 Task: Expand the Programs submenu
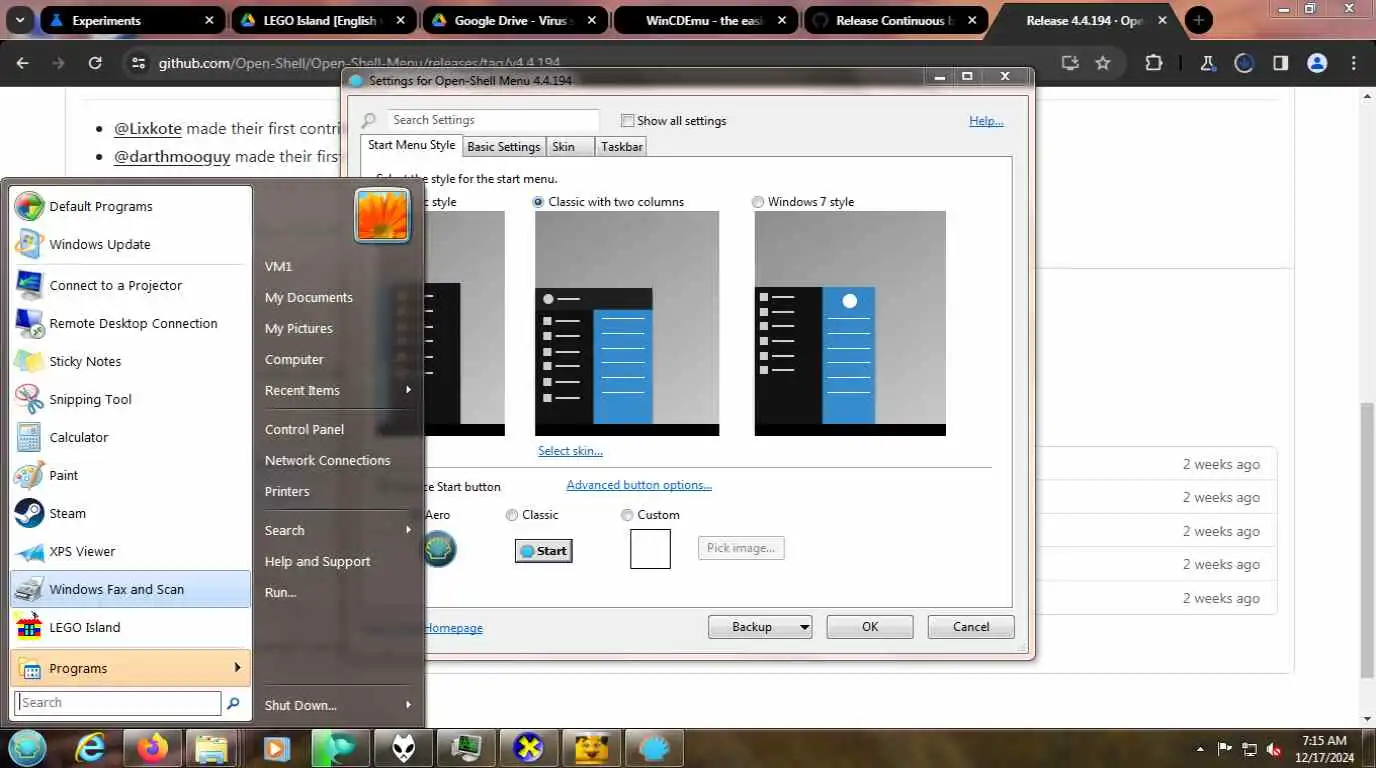130,668
